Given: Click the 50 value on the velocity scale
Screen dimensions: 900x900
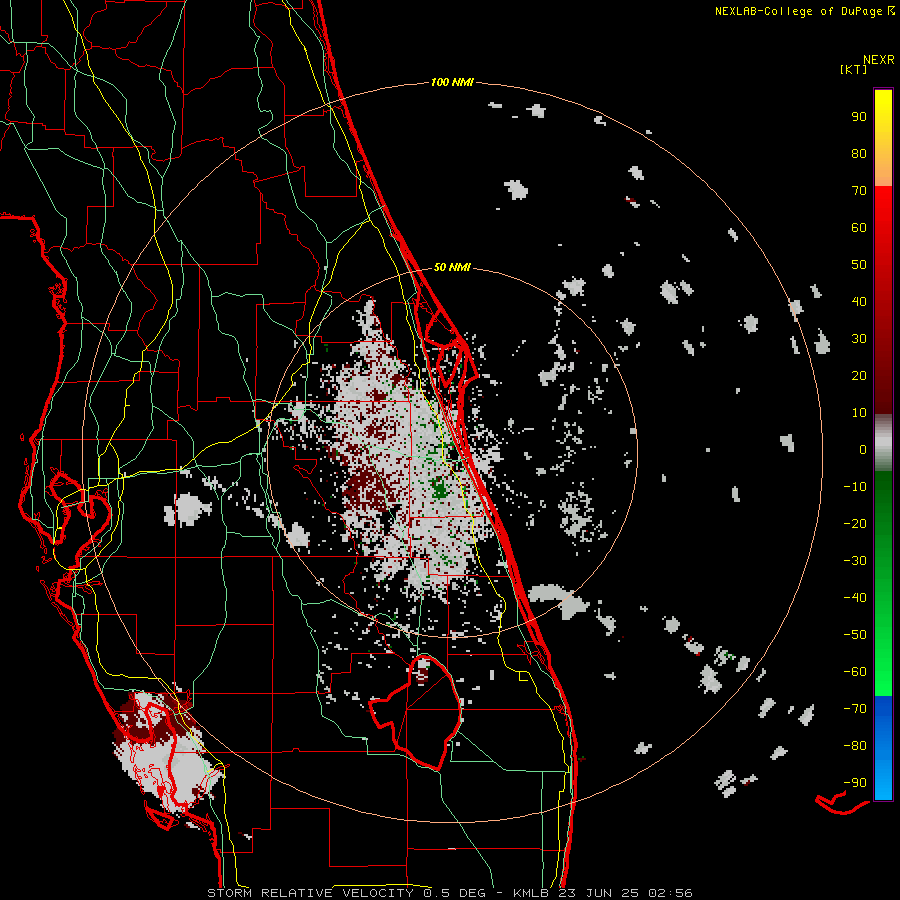Looking at the screenshot, I should (859, 265).
